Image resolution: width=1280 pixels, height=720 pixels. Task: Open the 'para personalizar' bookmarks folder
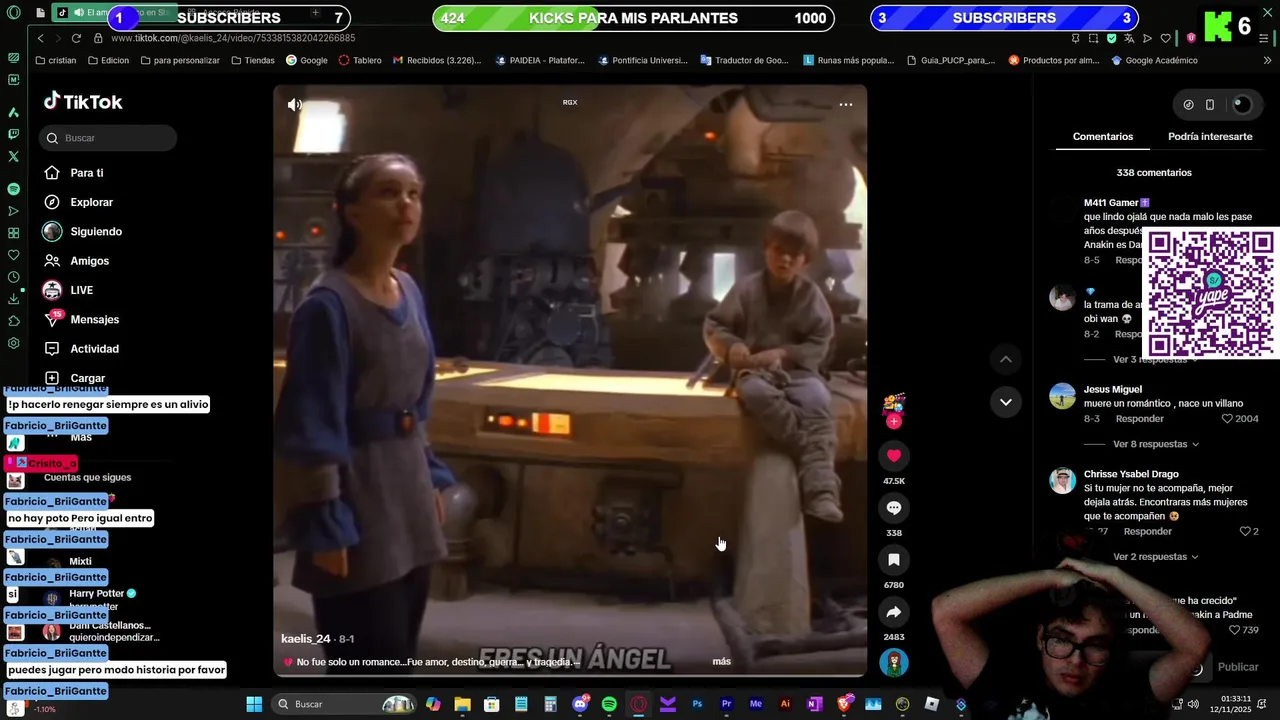[180, 60]
